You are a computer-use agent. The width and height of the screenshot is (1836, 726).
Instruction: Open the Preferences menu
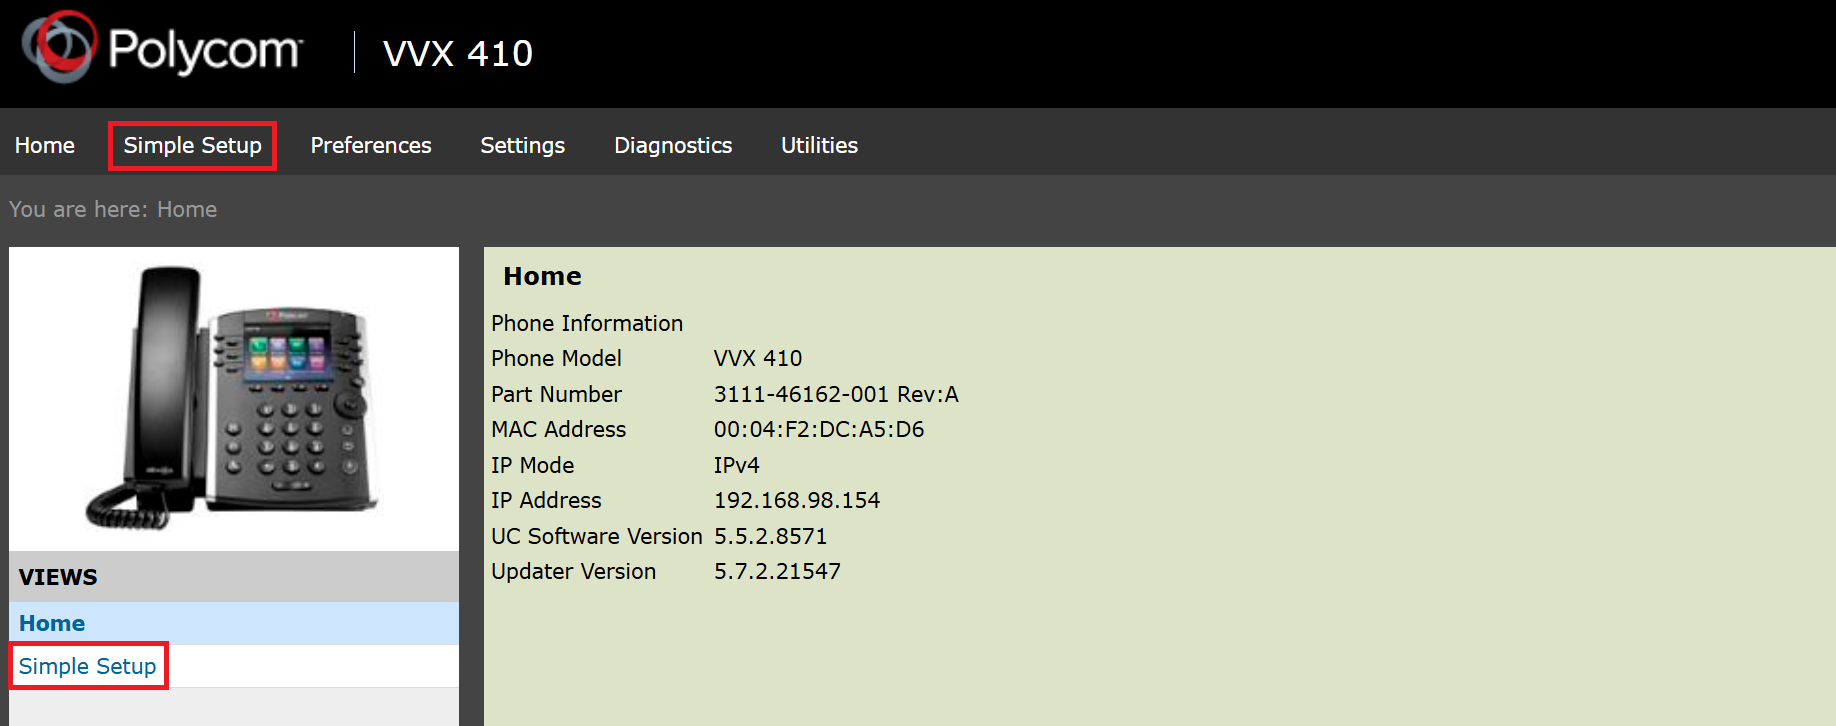pyautogui.click(x=371, y=146)
